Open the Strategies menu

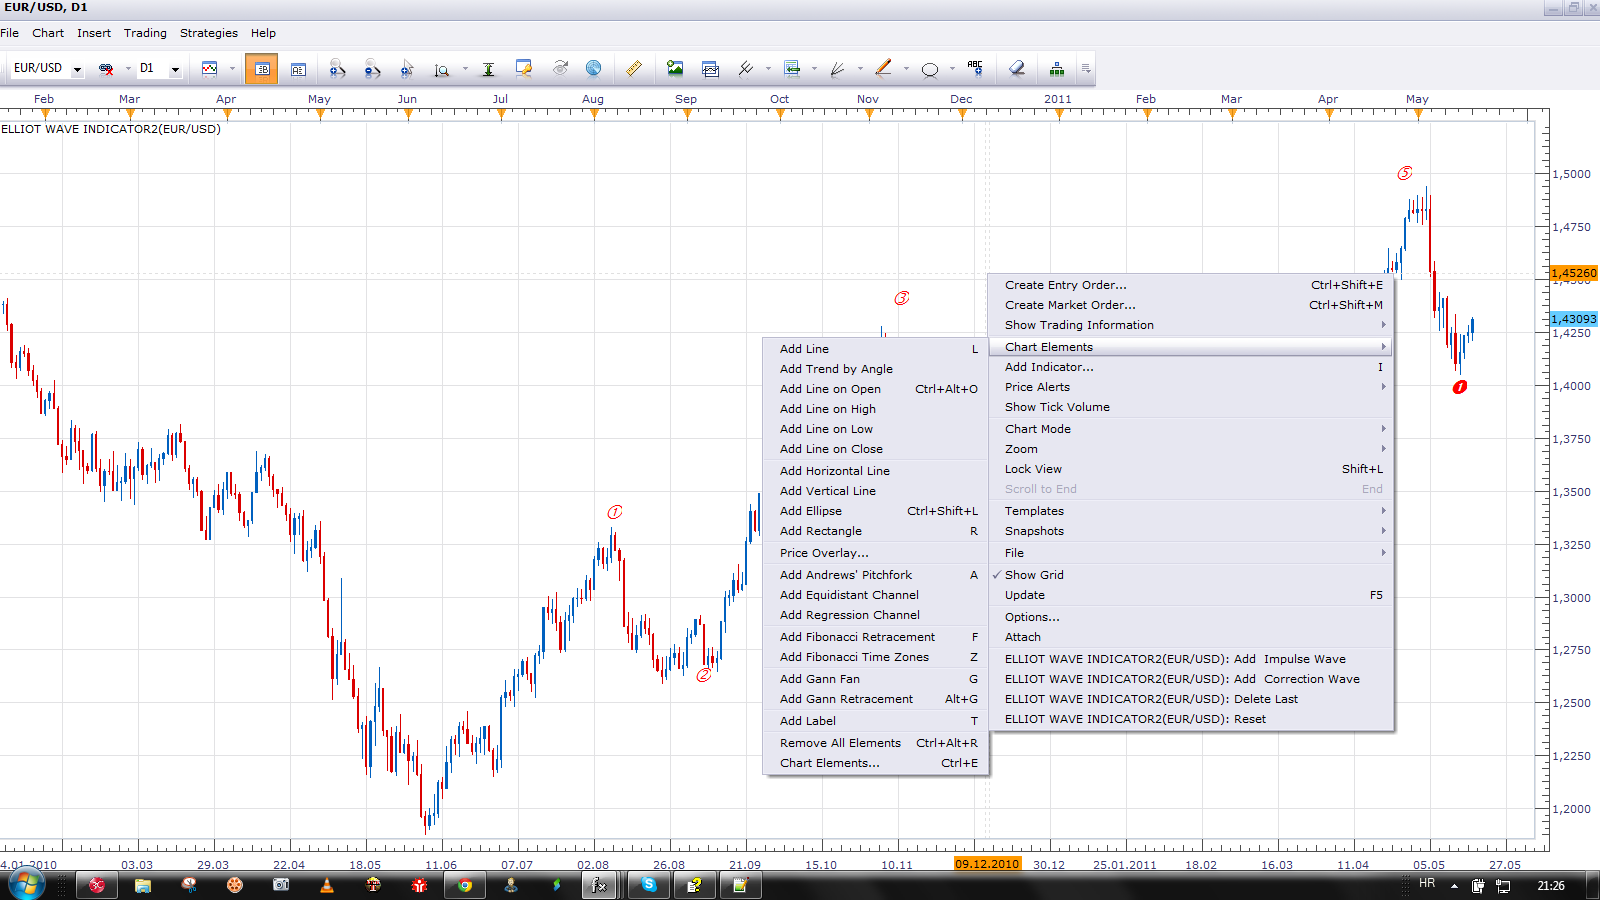pyautogui.click(x=209, y=33)
